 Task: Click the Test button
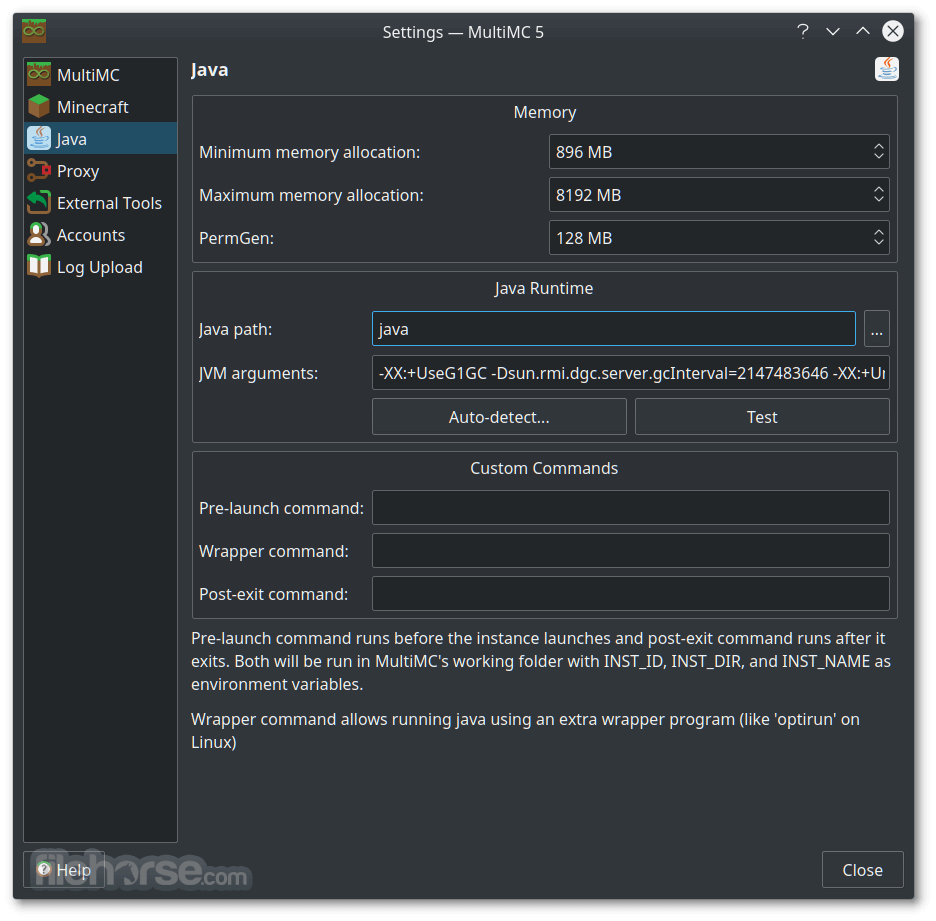pos(762,417)
